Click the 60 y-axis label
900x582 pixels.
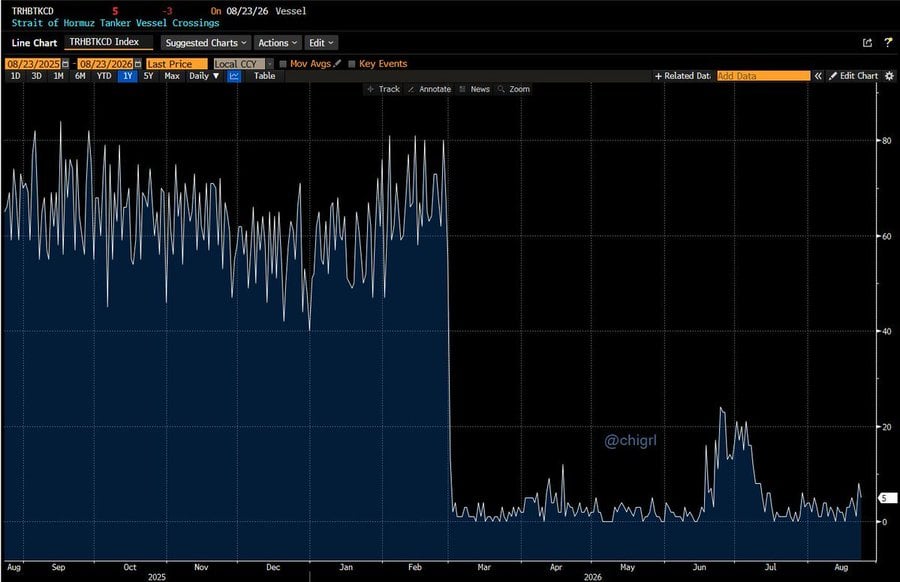[887, 236]
